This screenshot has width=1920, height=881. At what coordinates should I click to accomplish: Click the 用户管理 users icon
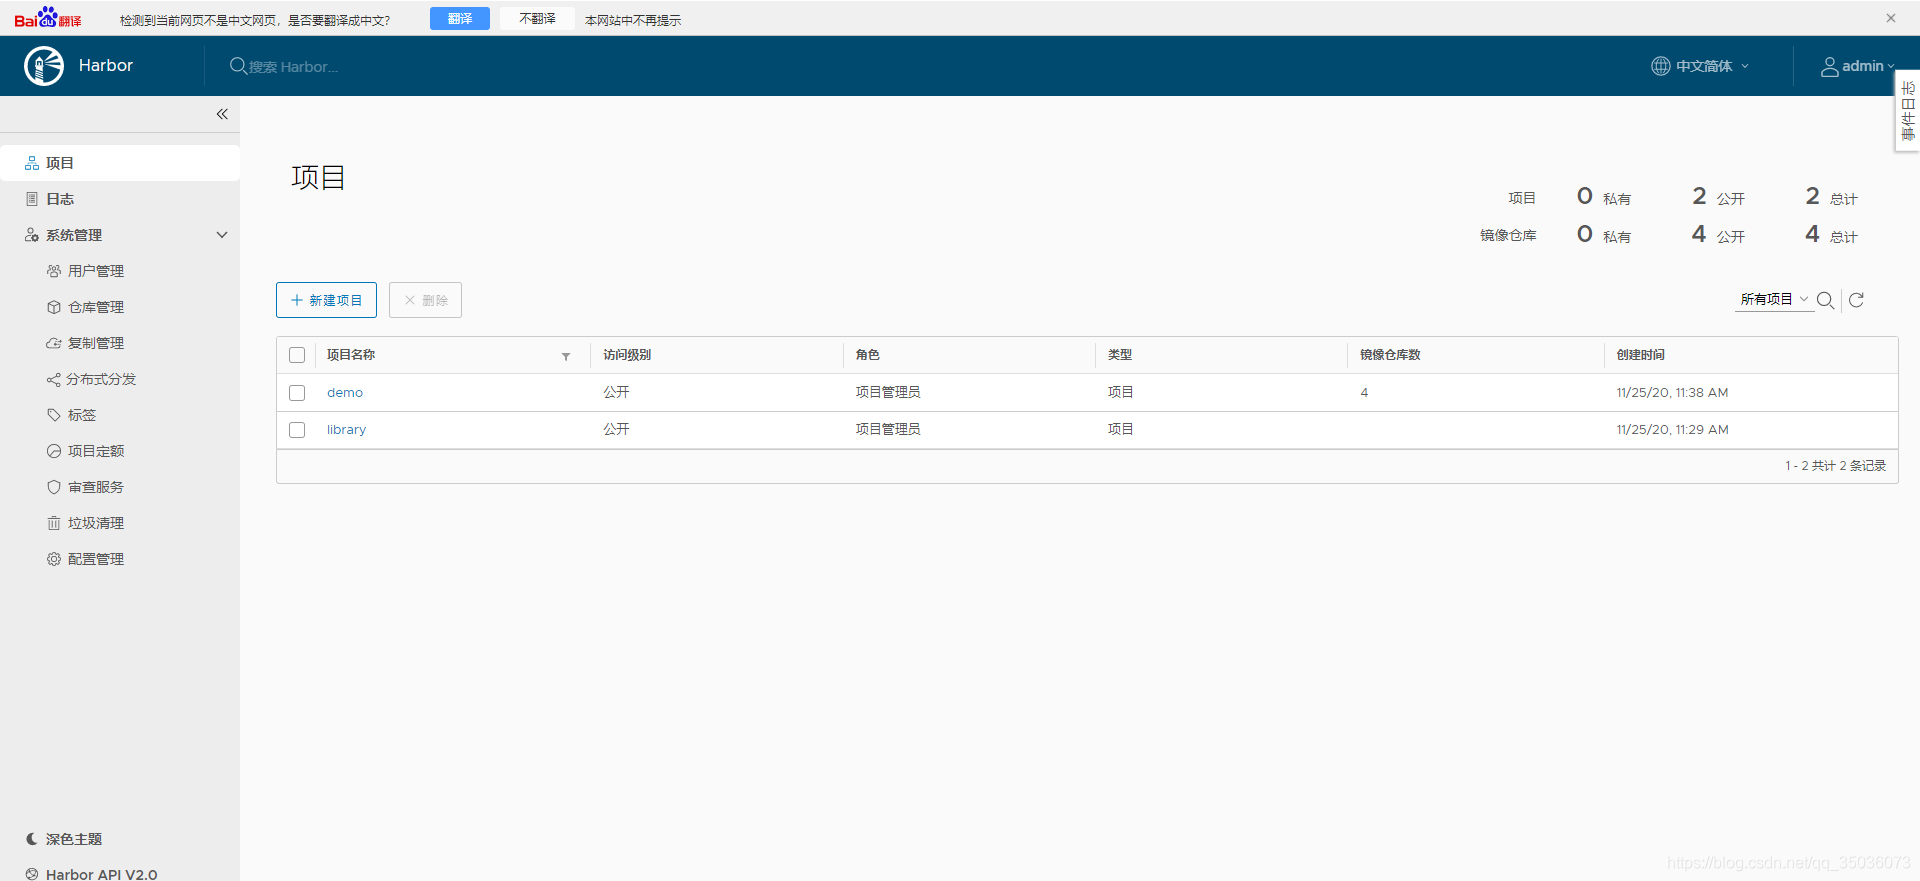pyautogui.click(x=54, y=271)
